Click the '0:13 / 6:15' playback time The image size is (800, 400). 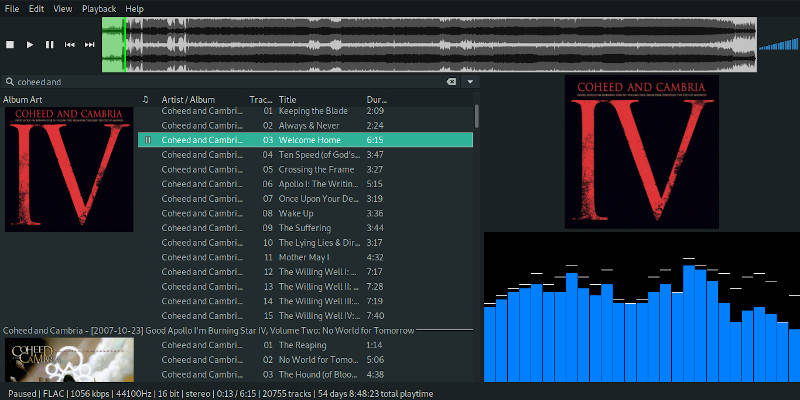(239, 394)
